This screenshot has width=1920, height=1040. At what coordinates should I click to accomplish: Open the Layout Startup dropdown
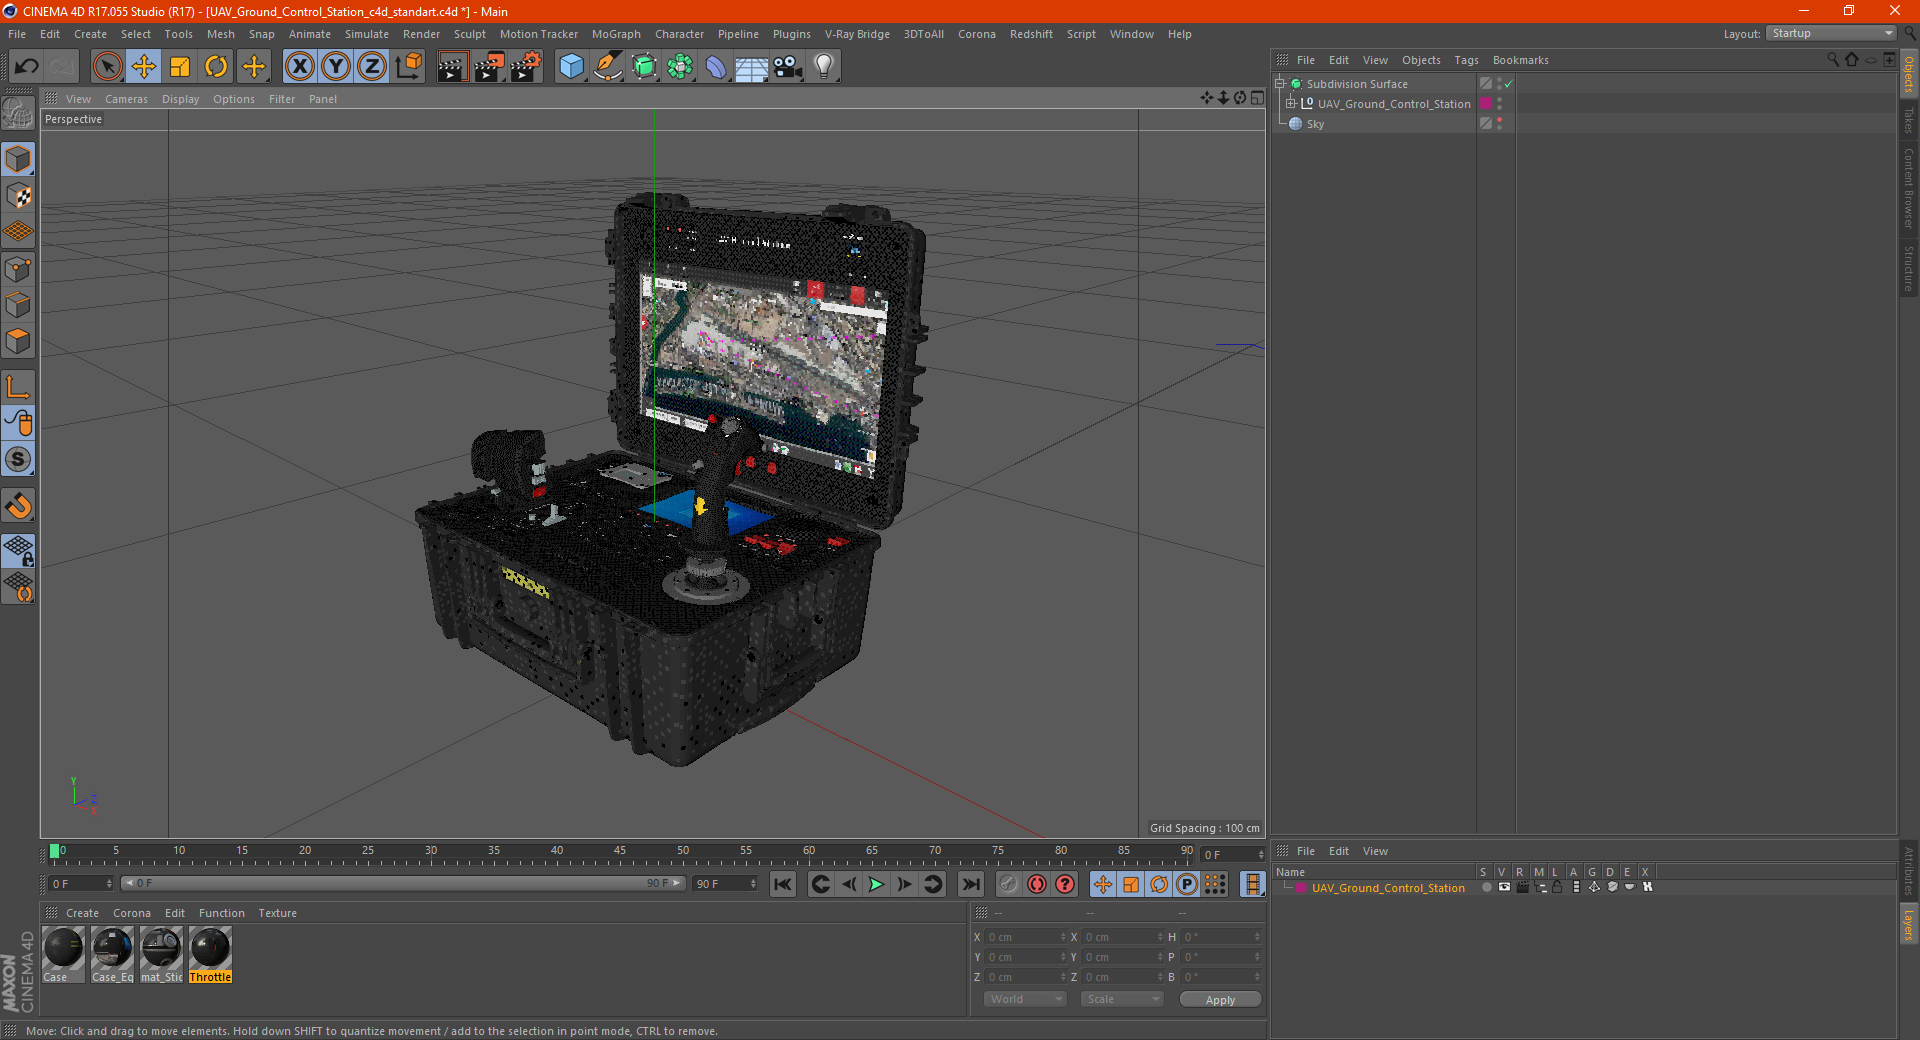click(1832, 33)
